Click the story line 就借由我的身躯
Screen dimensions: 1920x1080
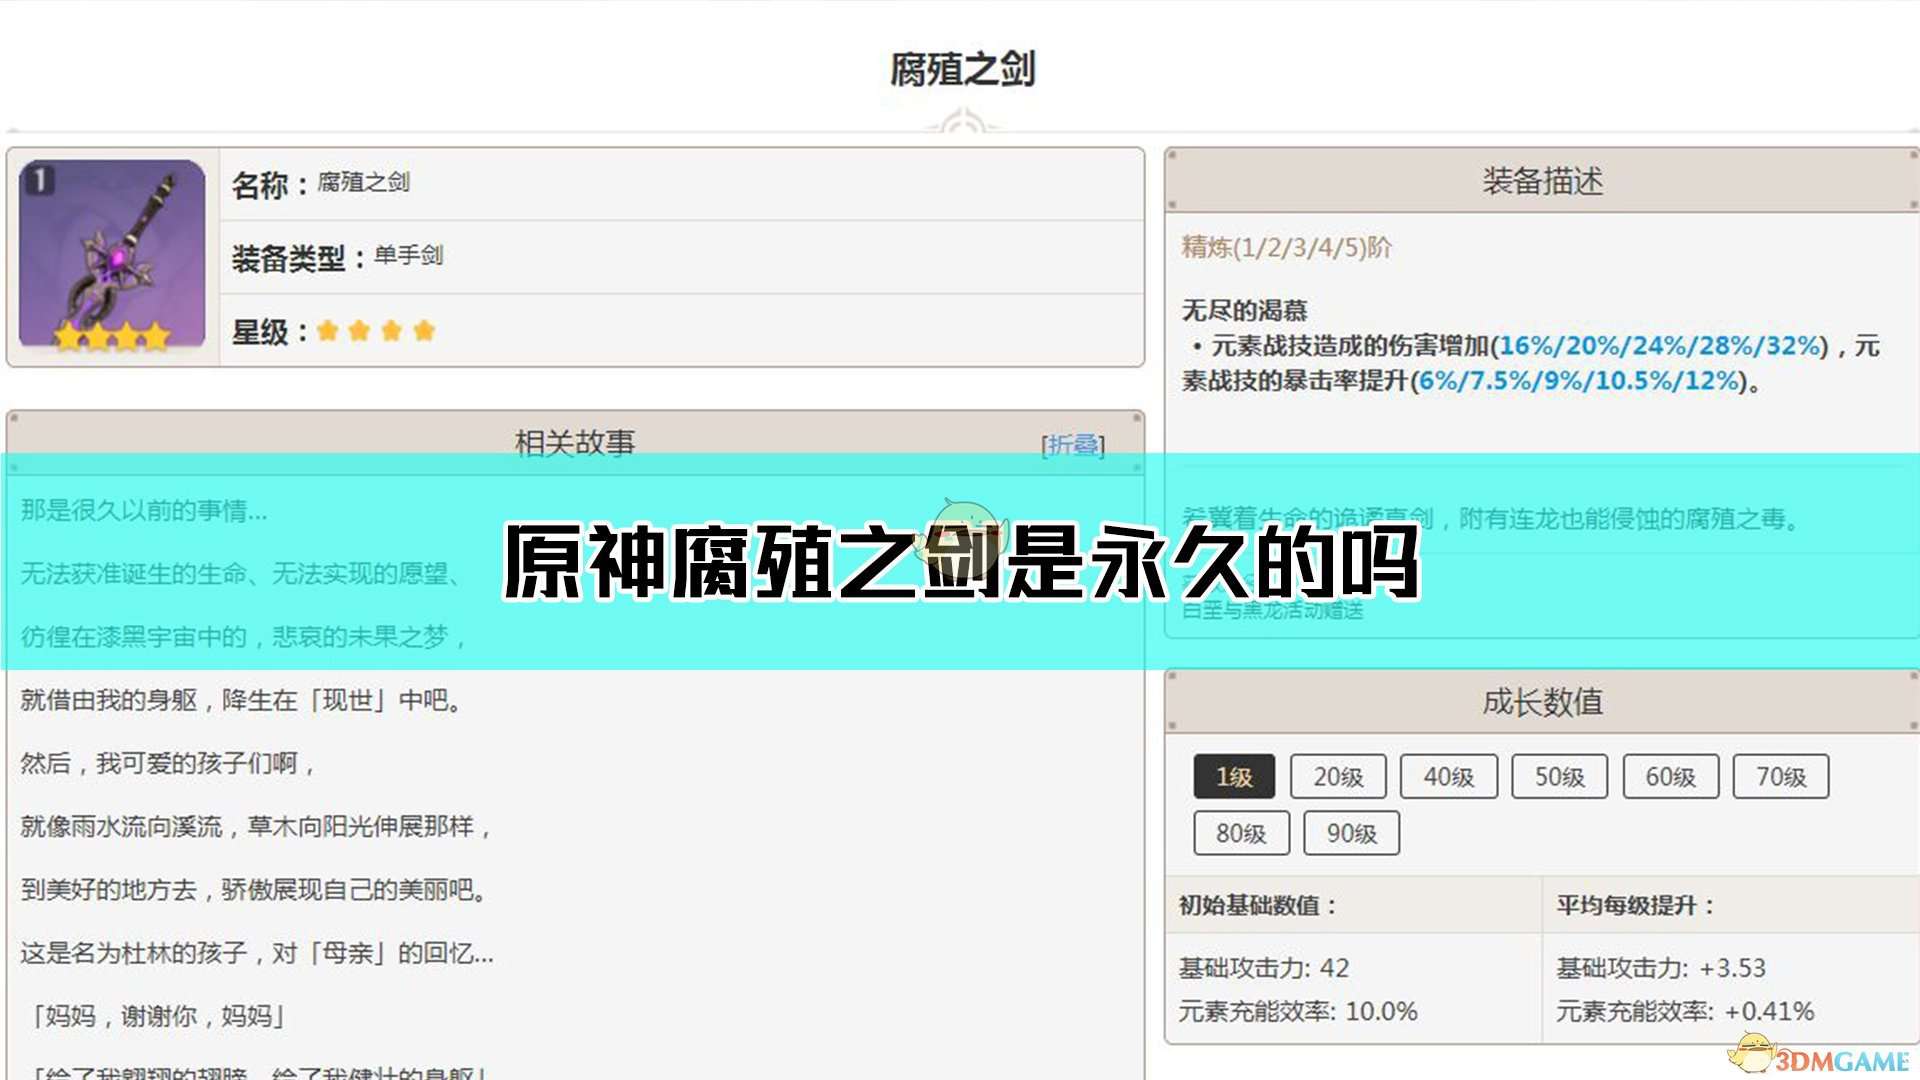coord(241,700)
